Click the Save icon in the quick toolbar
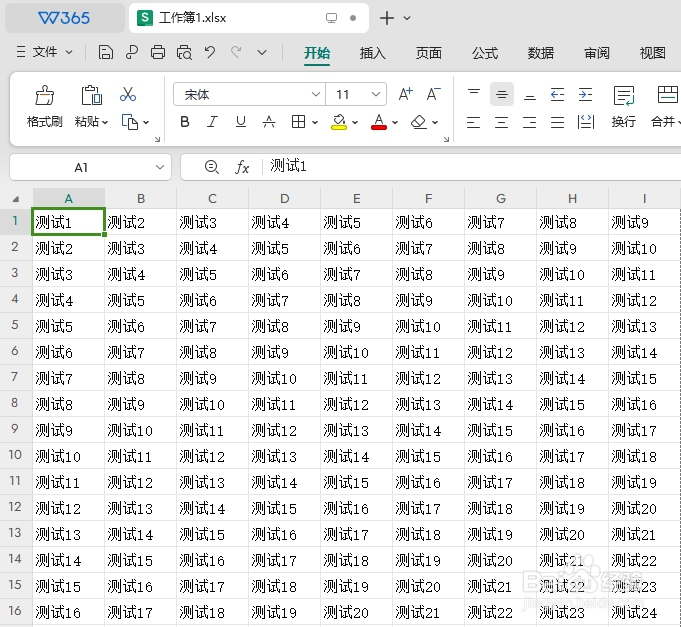Image resolution: width=681 pixels, height=627 pixels. point(106,53)
